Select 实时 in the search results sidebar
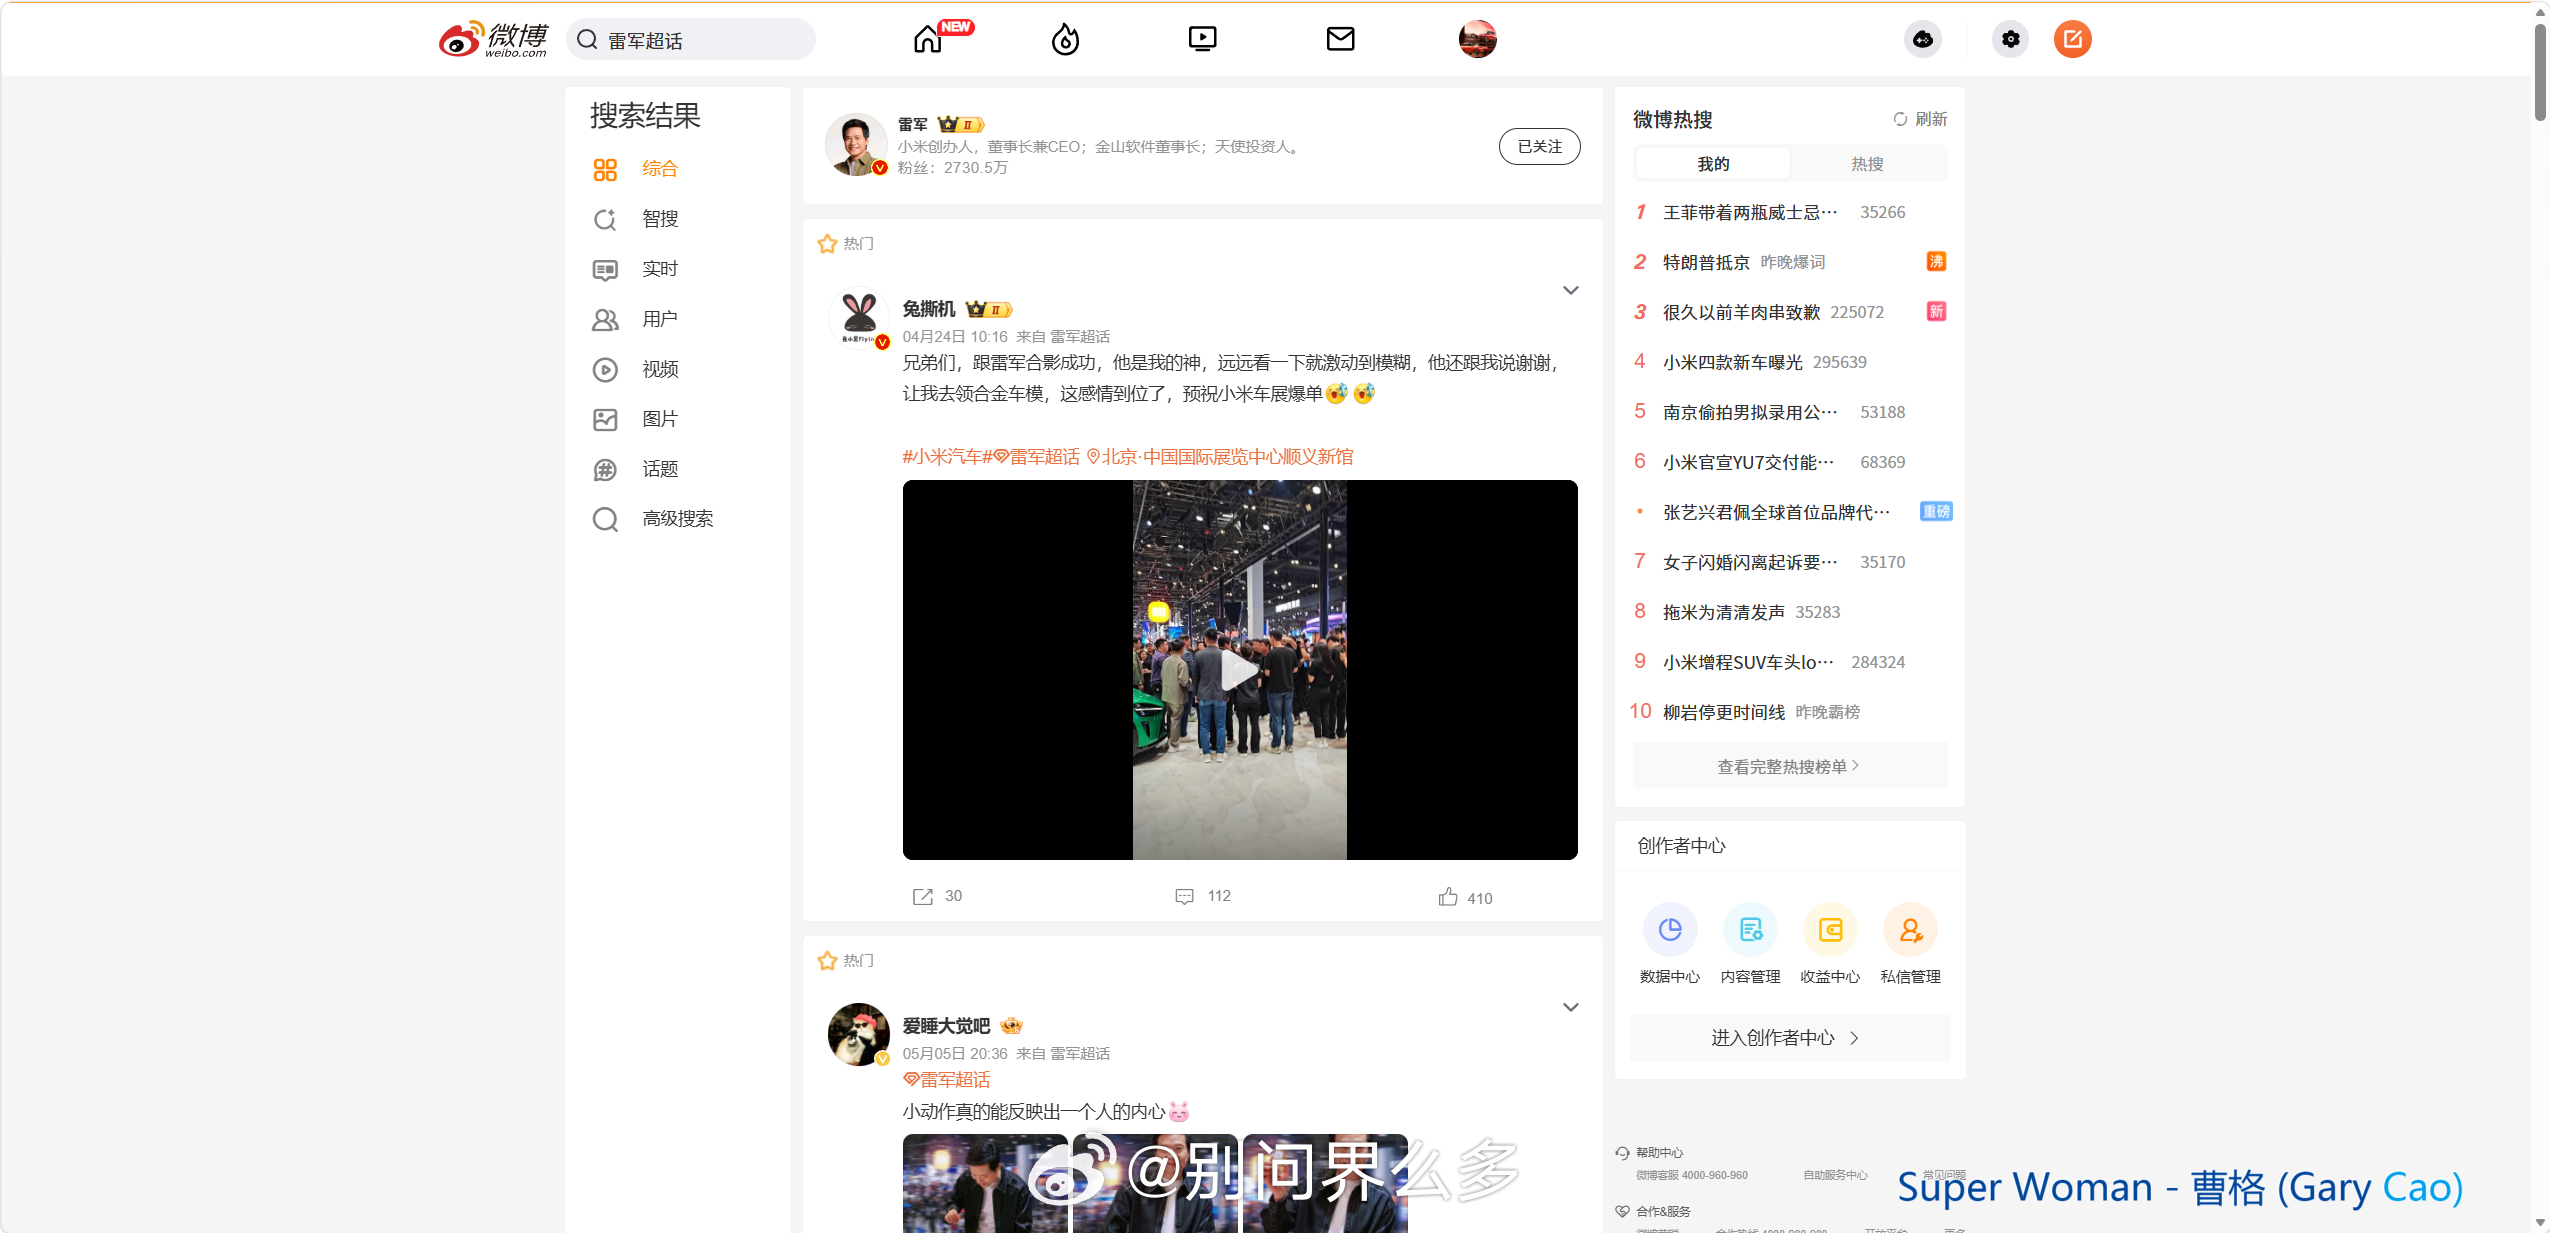 click(660, 269)
